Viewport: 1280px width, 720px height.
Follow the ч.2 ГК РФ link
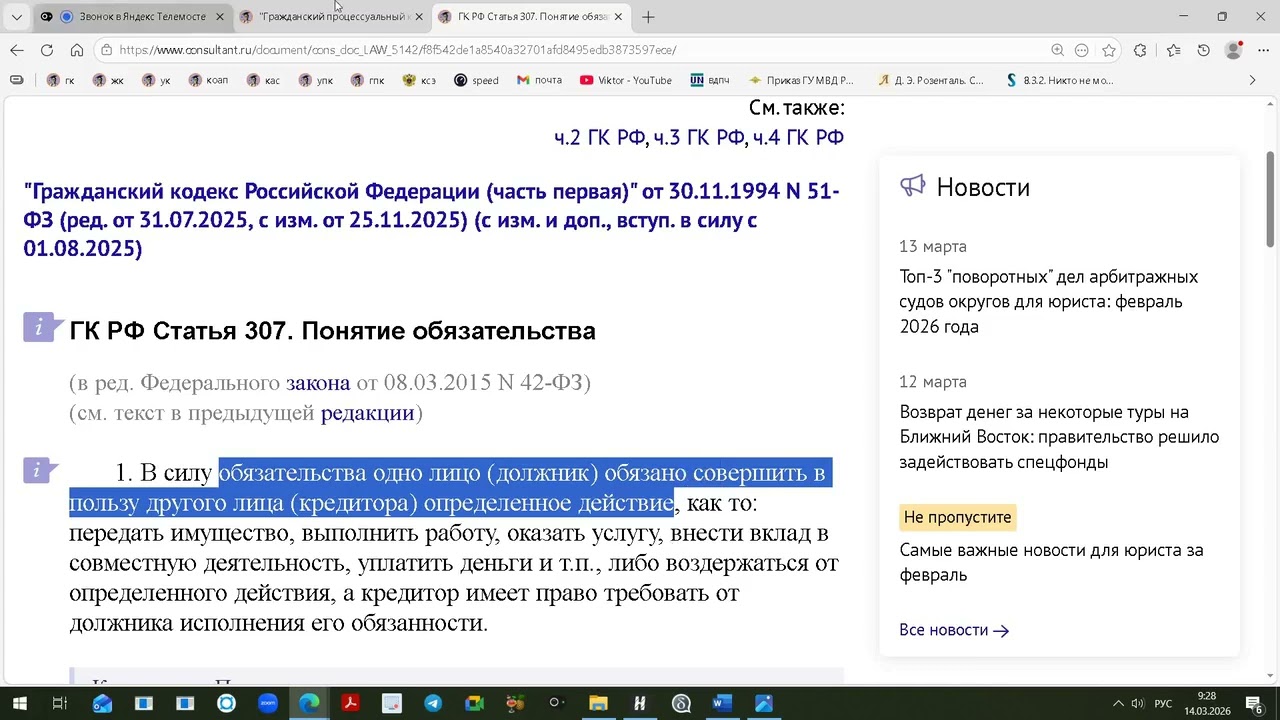(600, 137)
